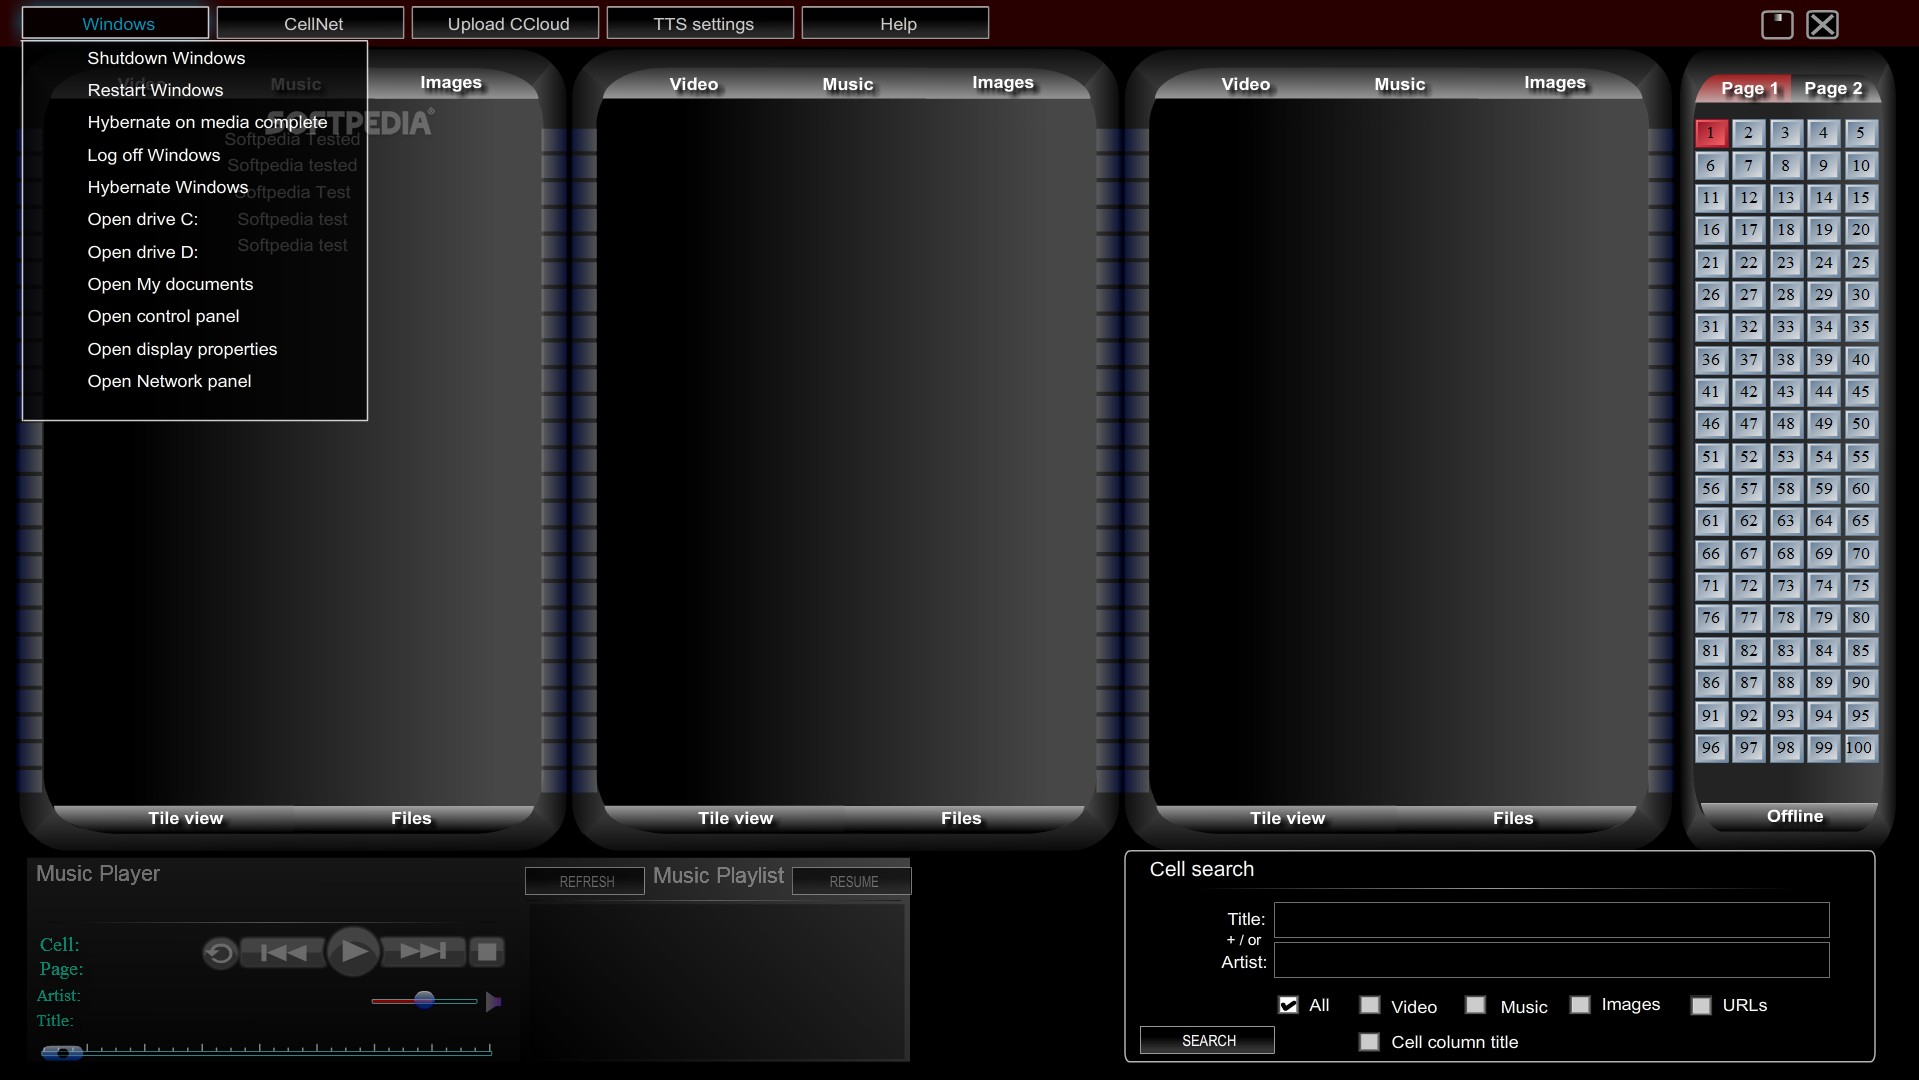The width and height of the screenshot is (1919, 1080).
Task: Select the Images tab in third panel
Action: coord(1554,83)
